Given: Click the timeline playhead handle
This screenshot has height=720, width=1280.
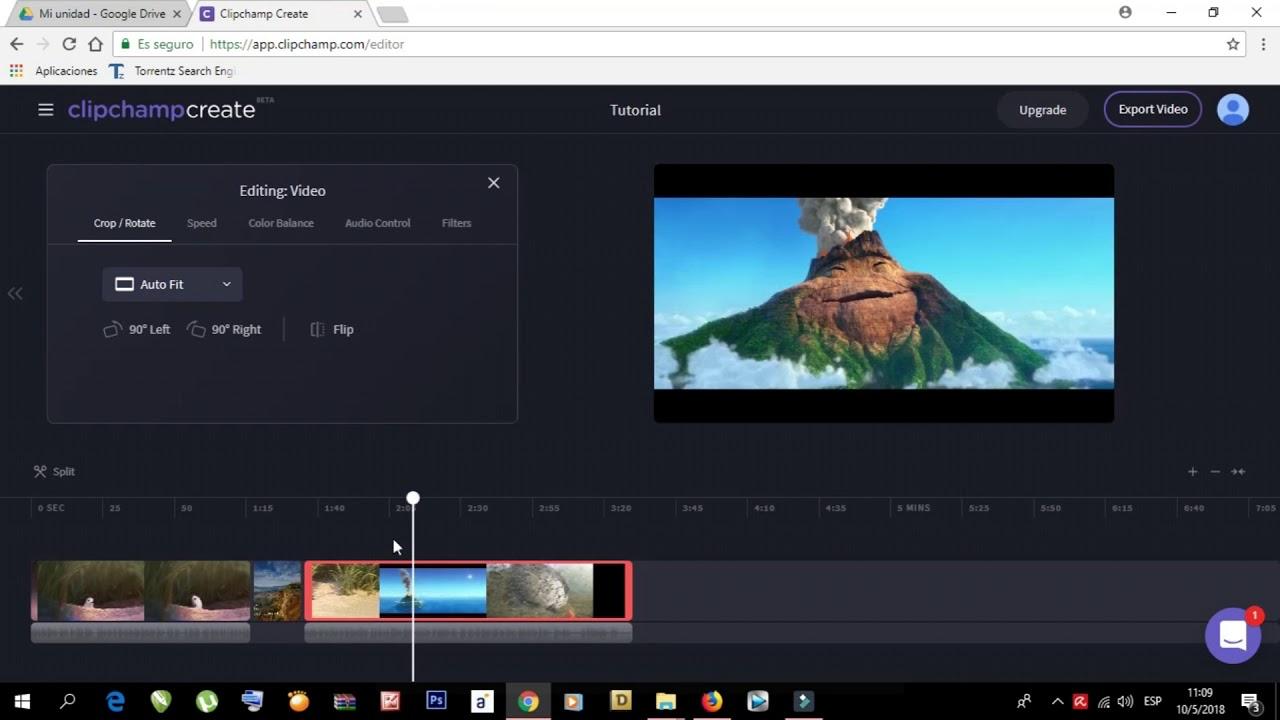Looking at the screenshot, I should coord(413,498).
